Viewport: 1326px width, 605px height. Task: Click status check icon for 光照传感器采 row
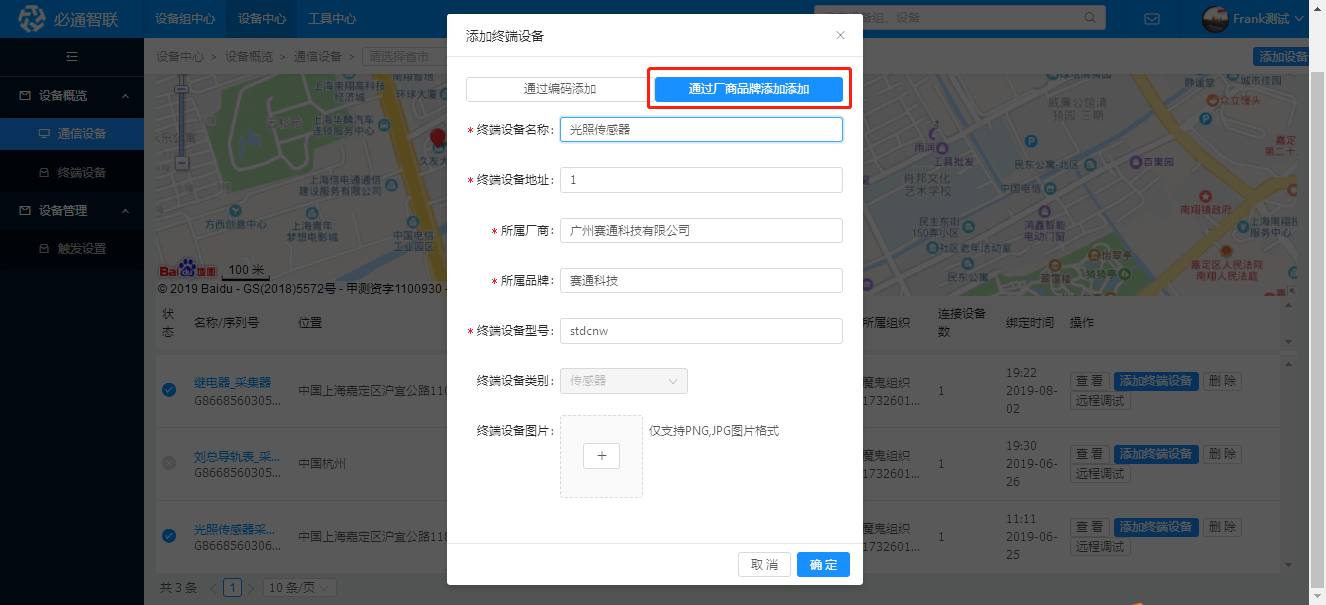pyautogui.click(x=169, y=536)
